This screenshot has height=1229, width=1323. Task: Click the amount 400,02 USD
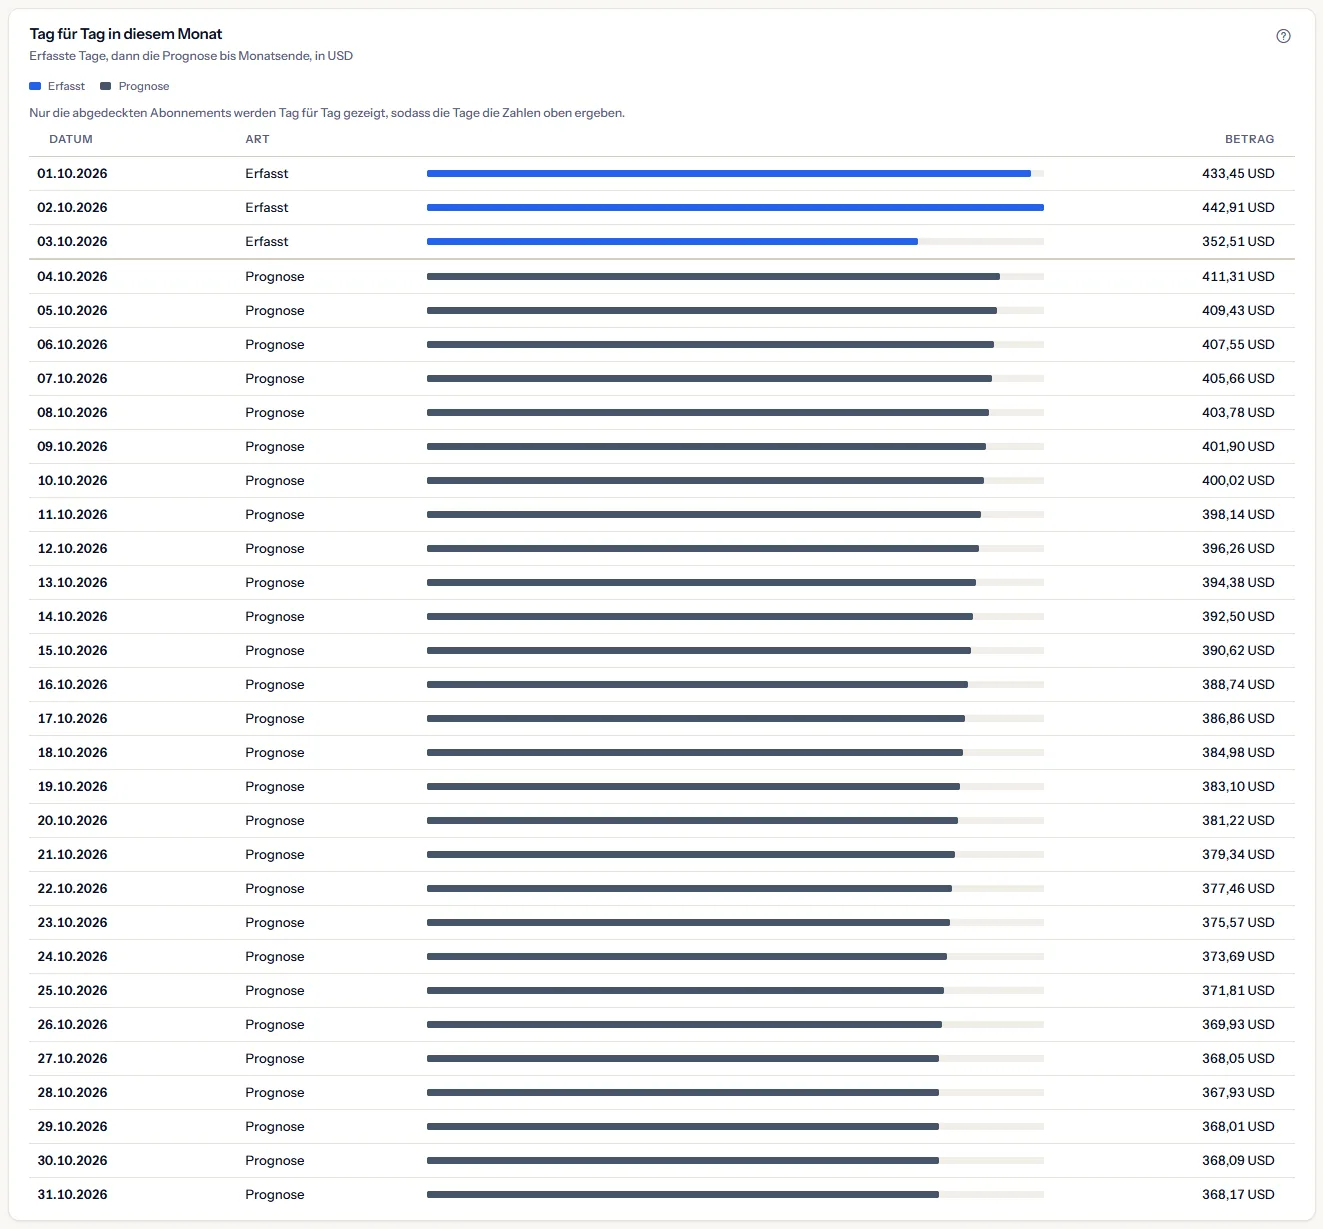point(1238,480)
